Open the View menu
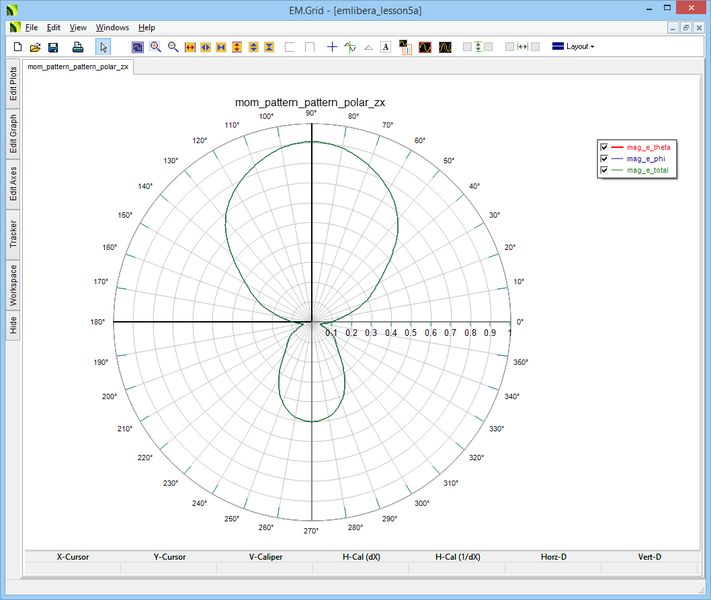 click(x=78, y=27)
